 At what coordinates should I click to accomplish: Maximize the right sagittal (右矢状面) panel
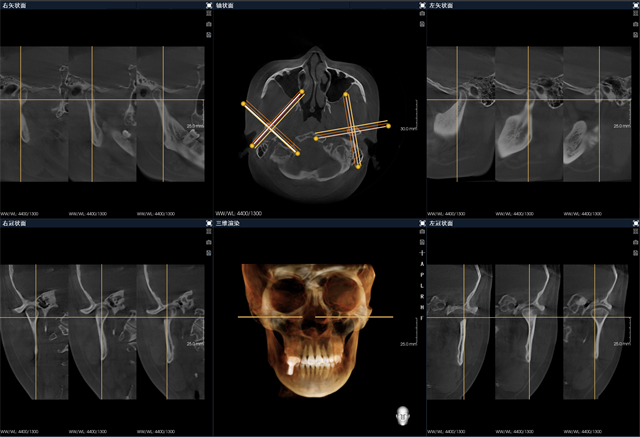[x=209, y=5]
